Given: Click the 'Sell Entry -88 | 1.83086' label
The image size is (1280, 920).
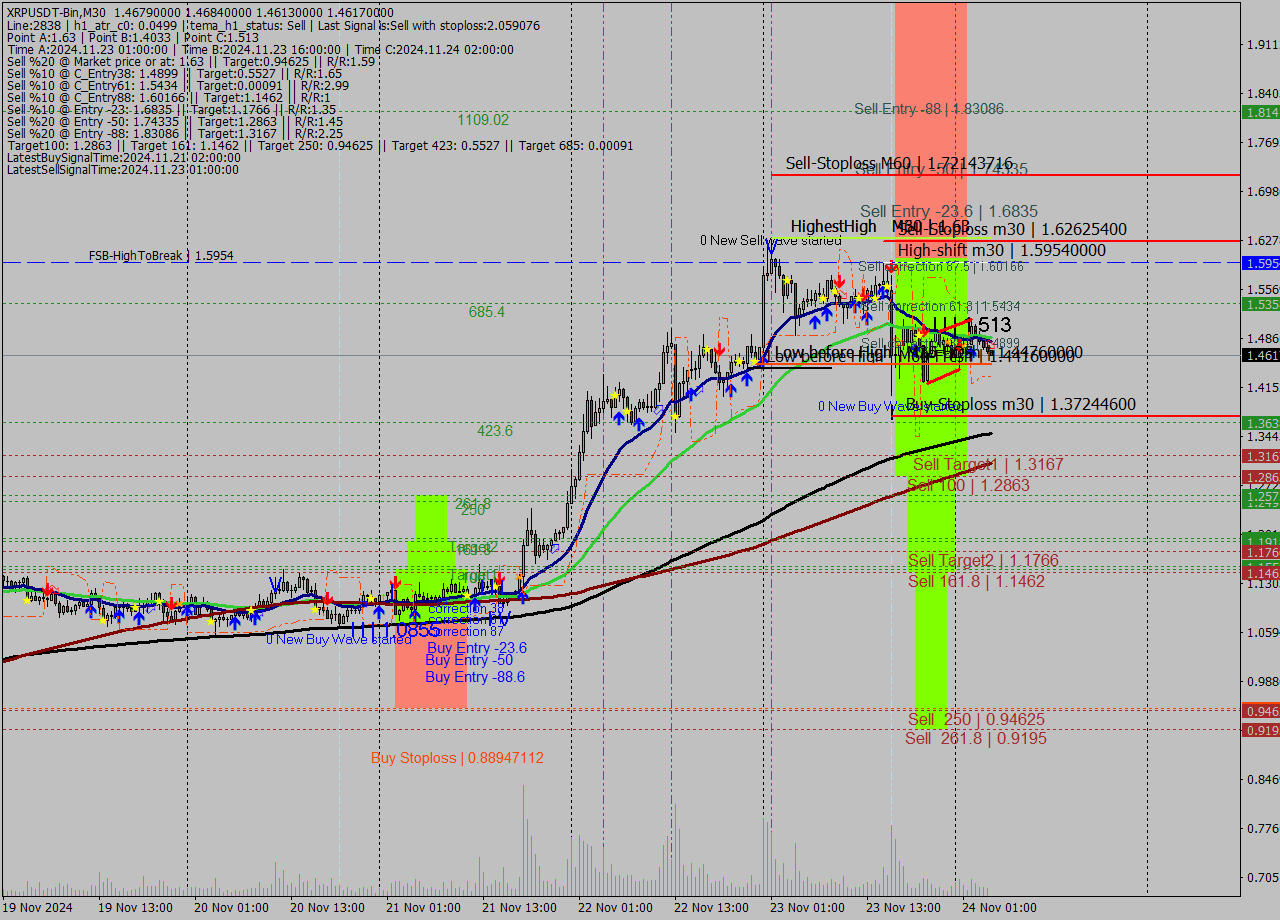Looking at the screenshot, I should [929, 108].
